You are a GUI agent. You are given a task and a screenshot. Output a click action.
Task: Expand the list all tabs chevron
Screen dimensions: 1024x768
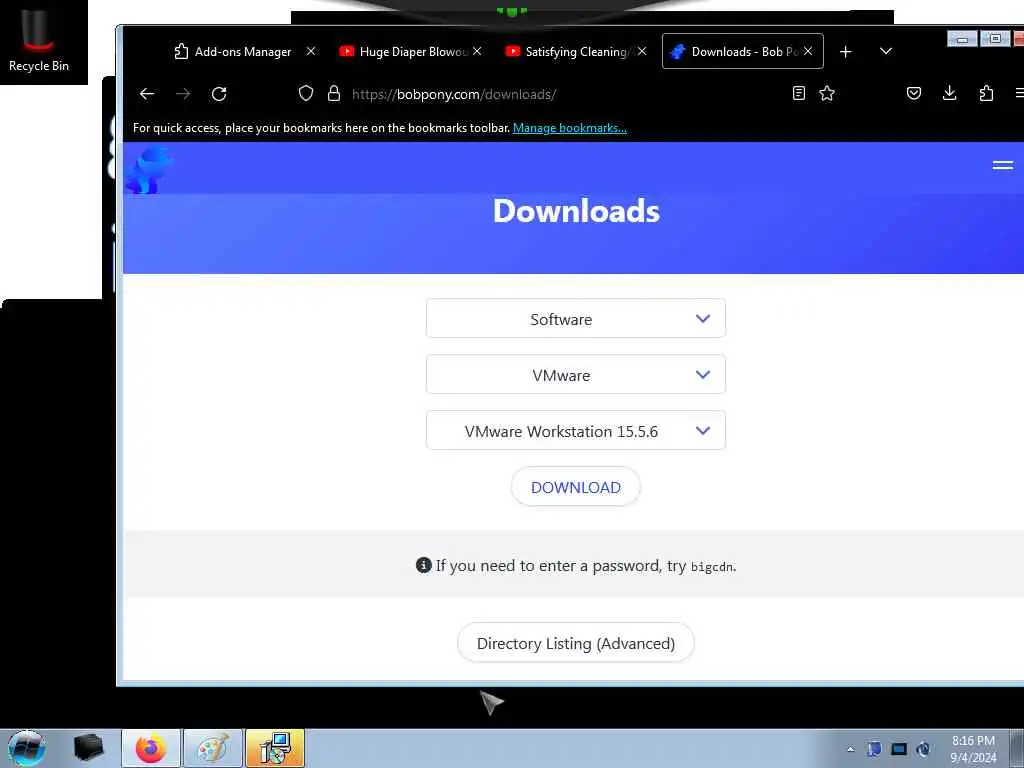(x=886, y=51)
